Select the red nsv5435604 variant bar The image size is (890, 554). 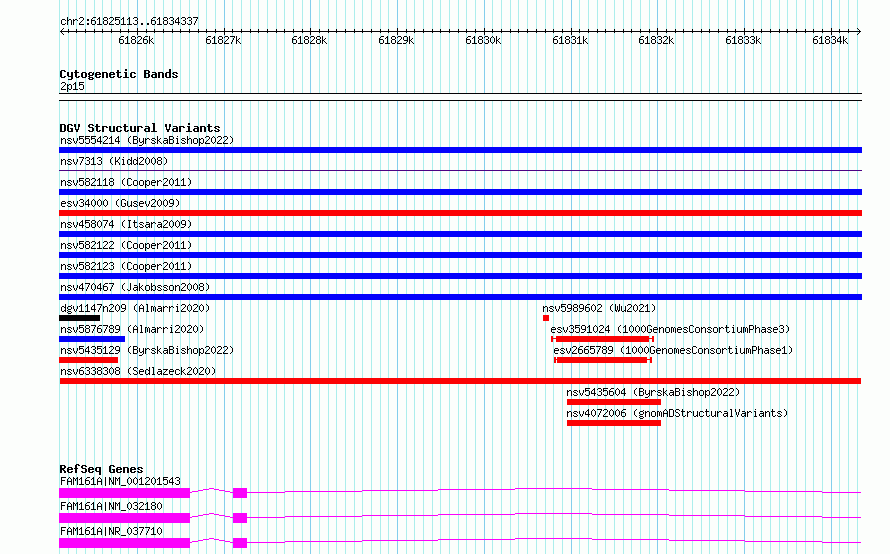(614, 402)
